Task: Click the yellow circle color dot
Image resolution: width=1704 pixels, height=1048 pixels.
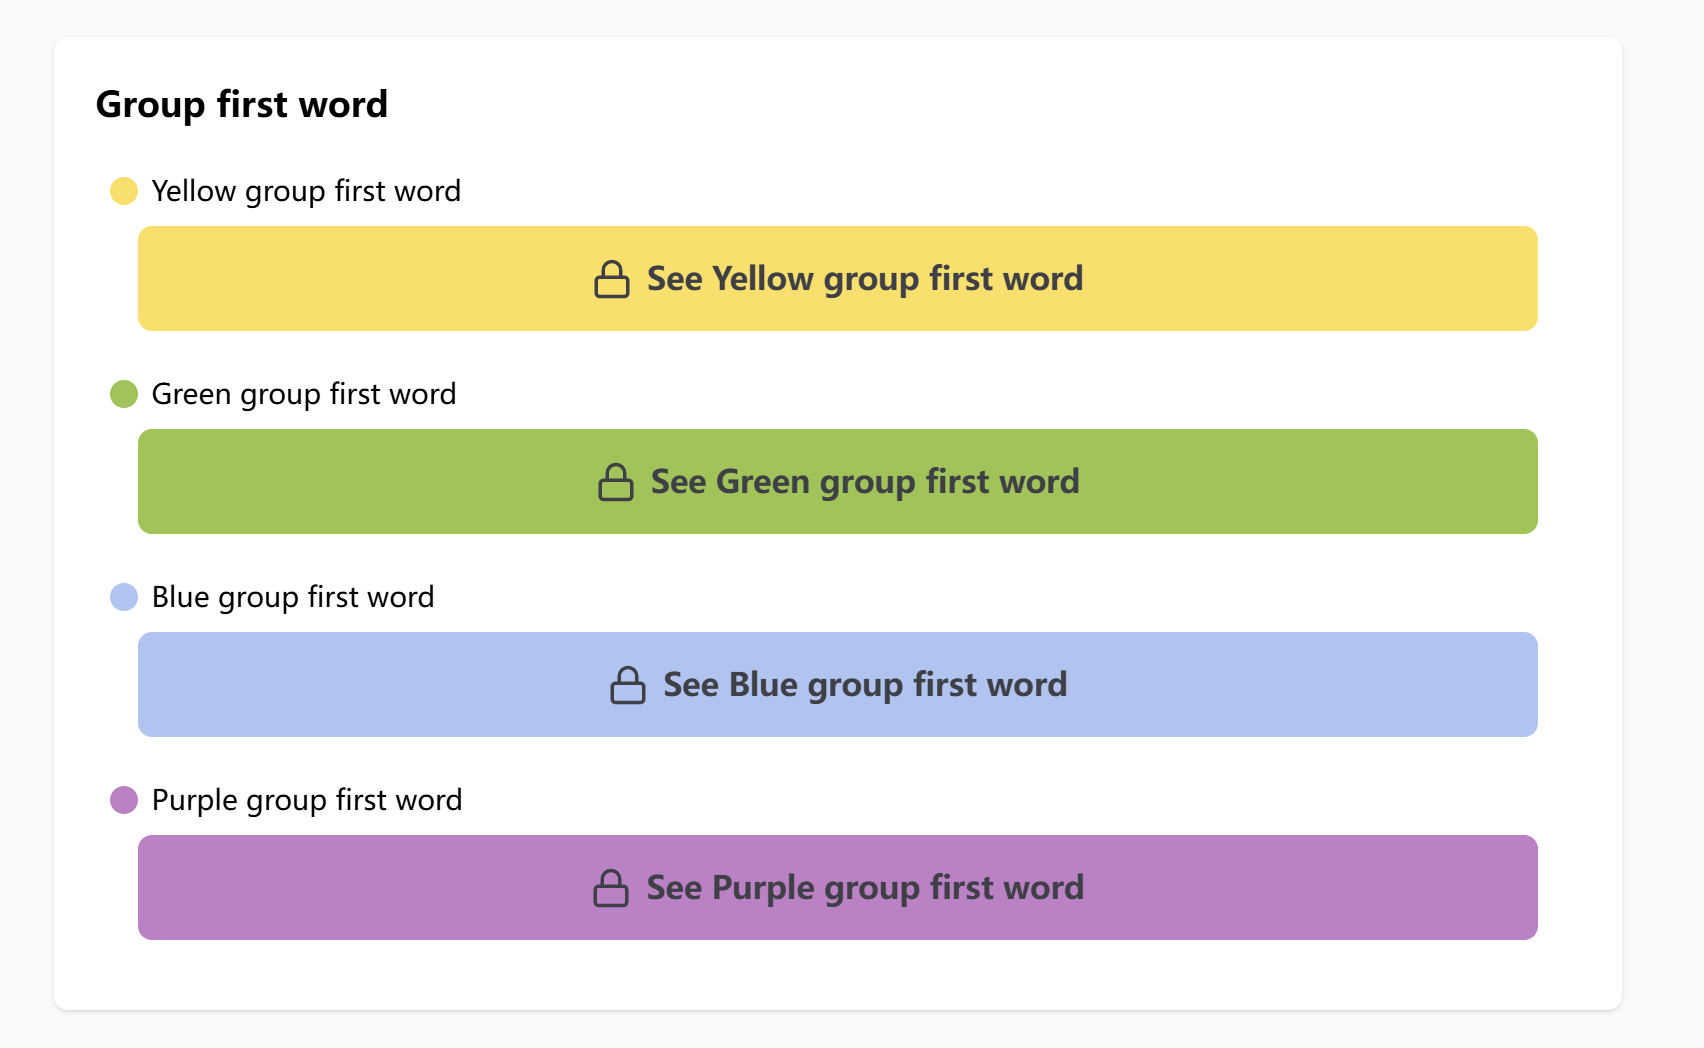Action: (x=124, y=191)
